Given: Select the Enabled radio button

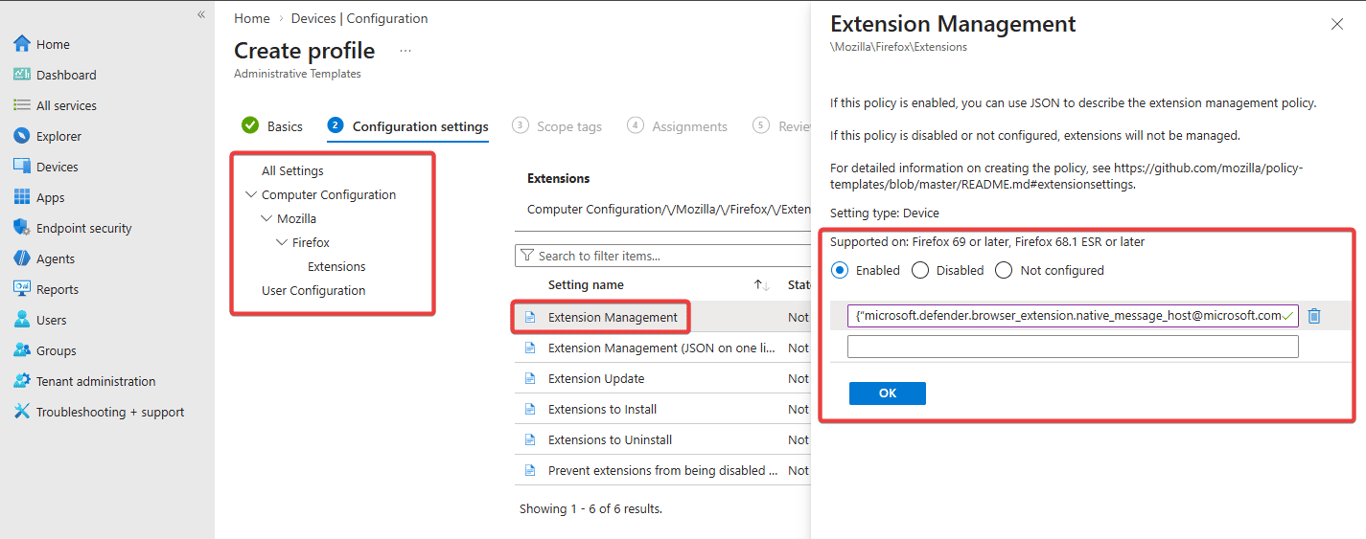Looking at the screenshot, I should click(x=840, y=270).
